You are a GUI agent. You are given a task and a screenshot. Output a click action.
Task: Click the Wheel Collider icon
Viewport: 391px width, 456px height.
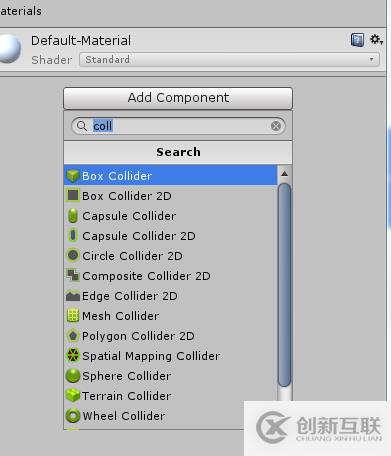pyautogui.click(x=73, y=416)
